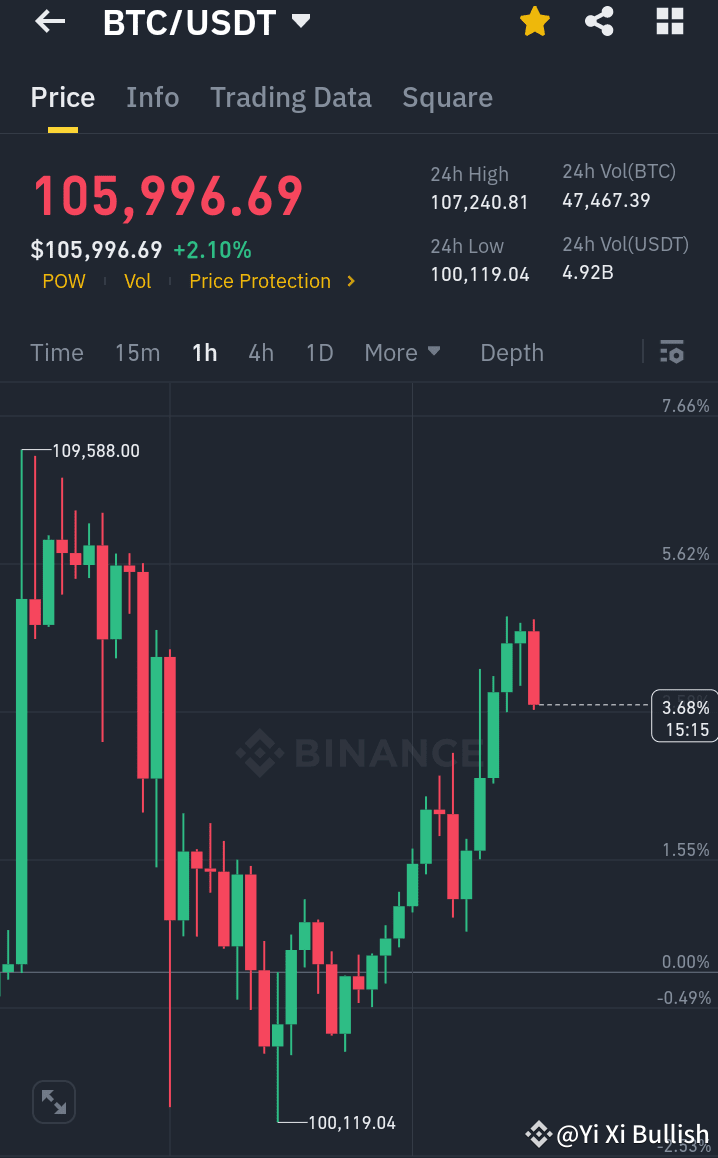Image resolution: width=718 pixels, height=1158 pixels.
Task: Expand the chart to fullscreen
Action: 53,1101
